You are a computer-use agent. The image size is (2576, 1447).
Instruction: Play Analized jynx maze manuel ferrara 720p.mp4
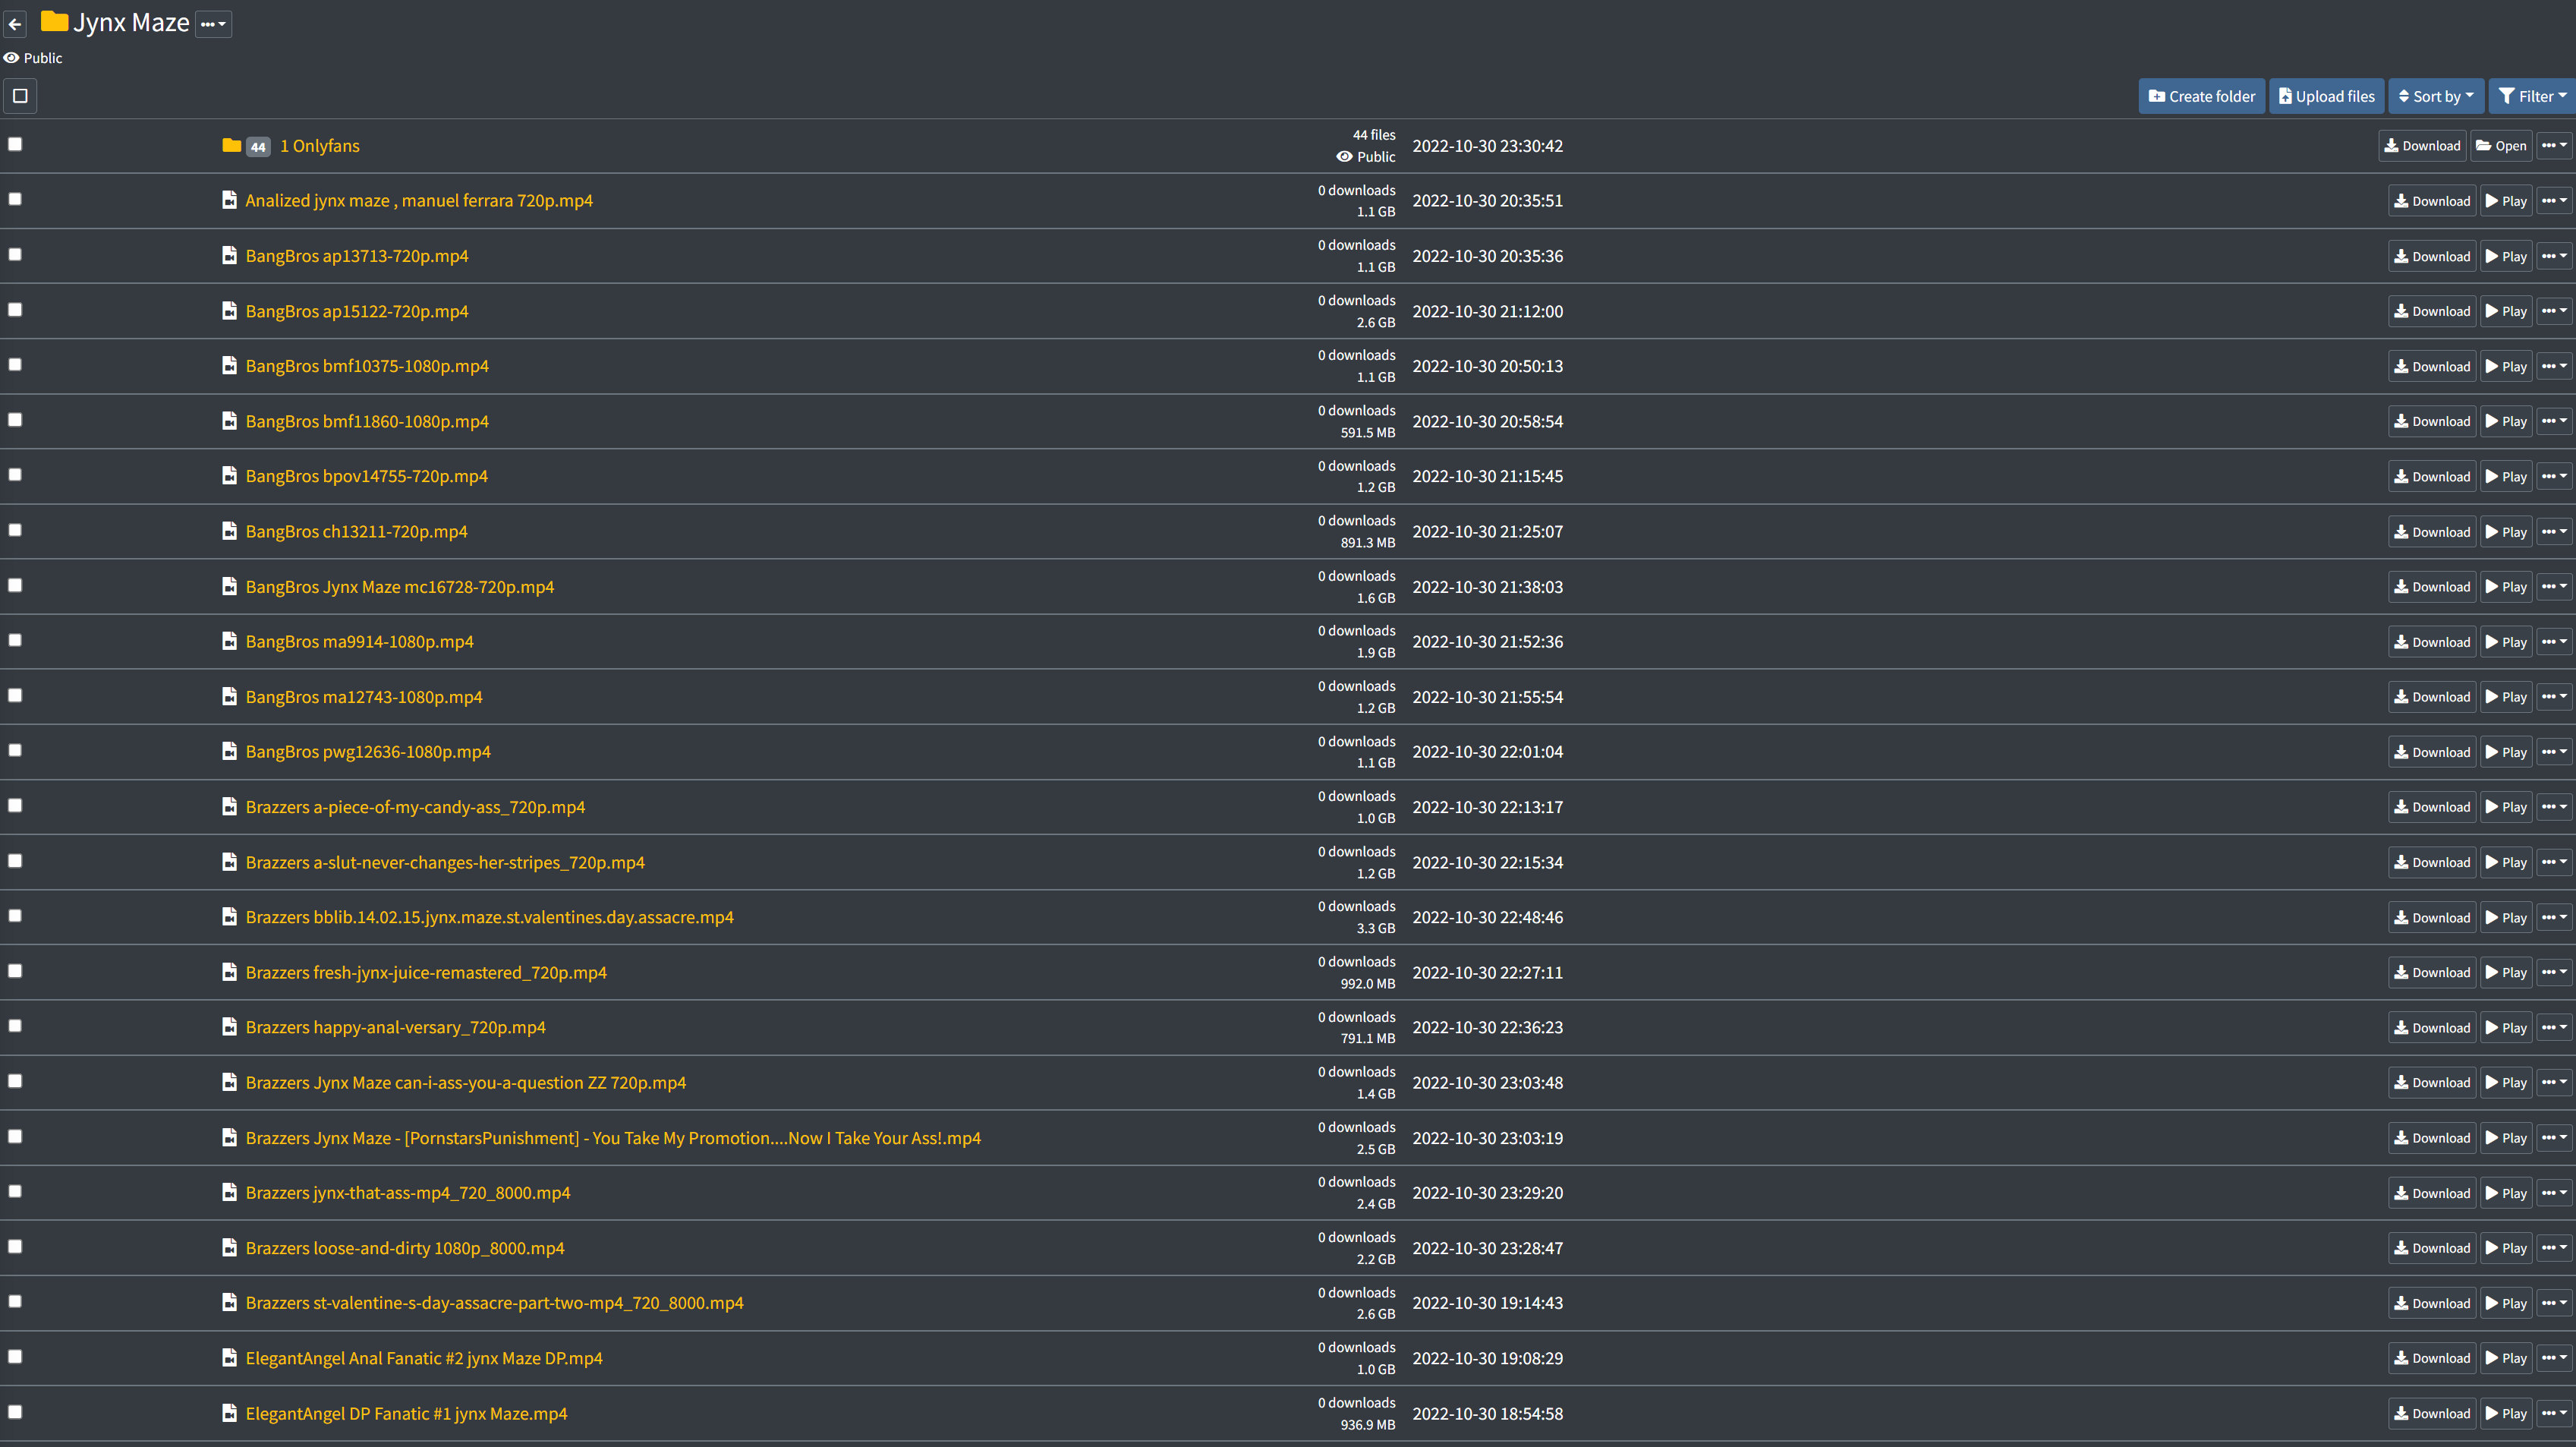2506,201
